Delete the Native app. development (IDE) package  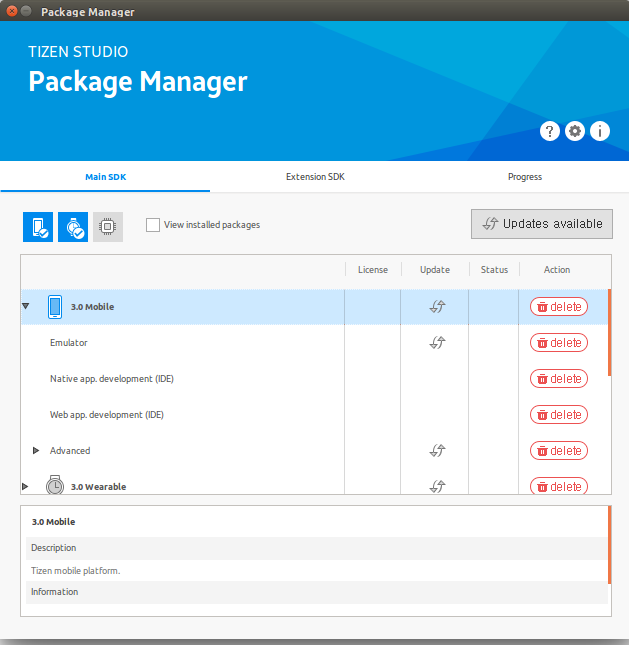pos(558,379)
